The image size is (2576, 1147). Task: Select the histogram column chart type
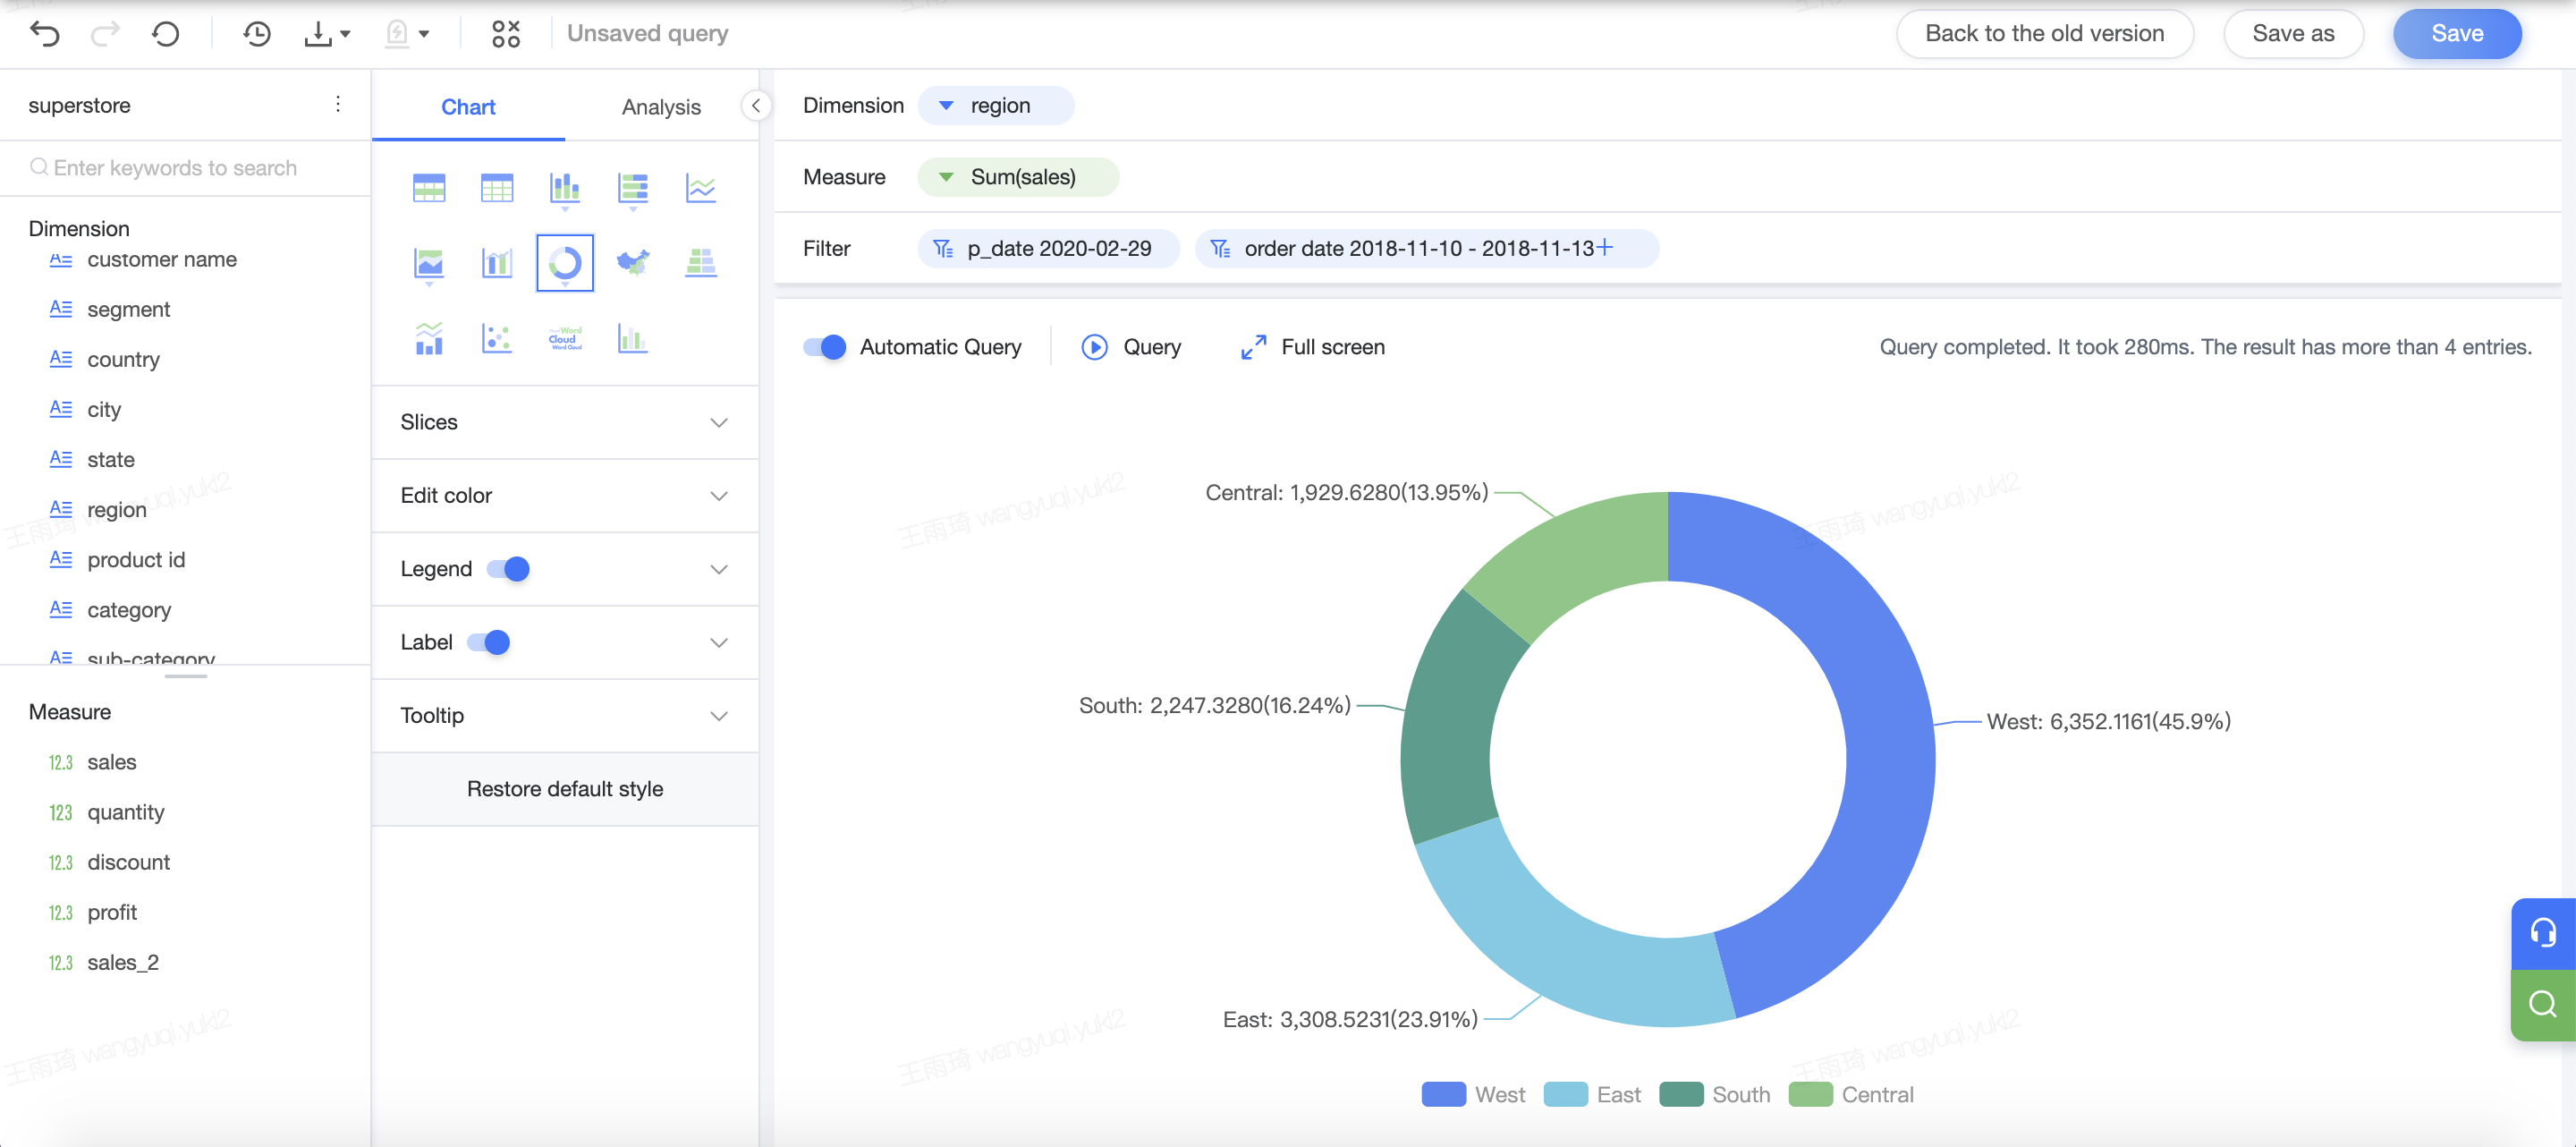tap(633, 338)
